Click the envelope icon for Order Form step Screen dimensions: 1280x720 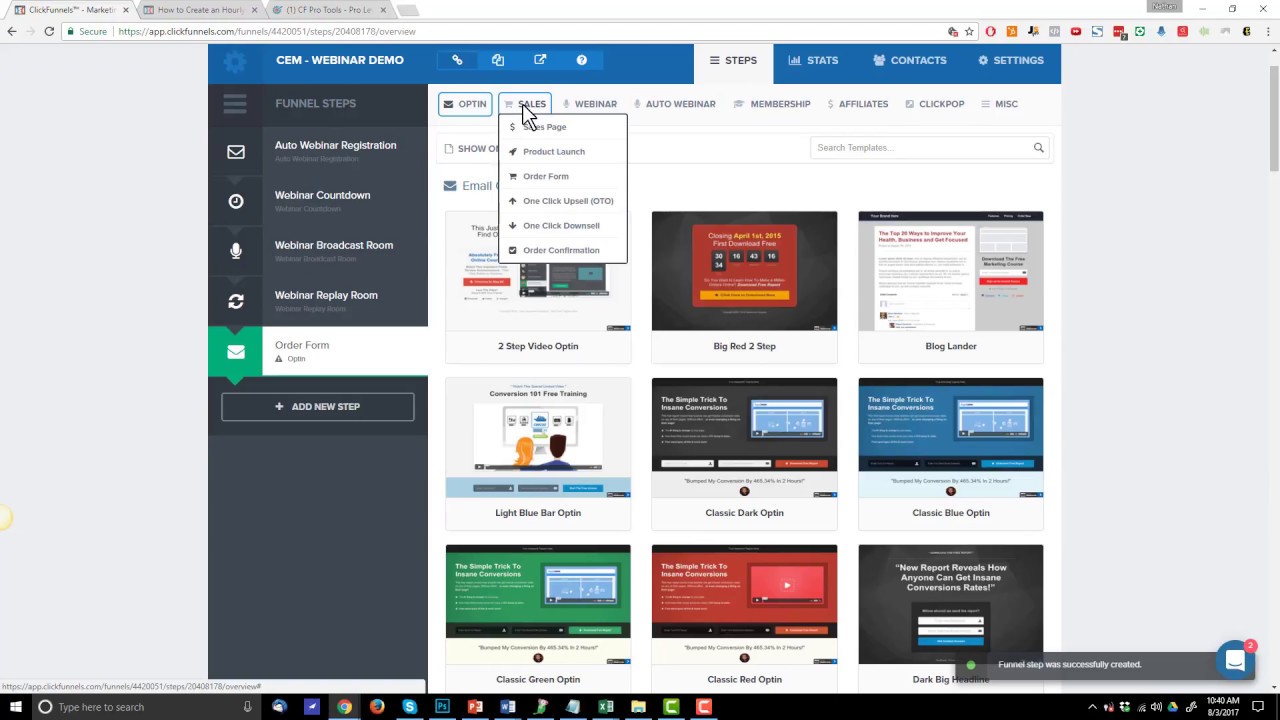236,351
